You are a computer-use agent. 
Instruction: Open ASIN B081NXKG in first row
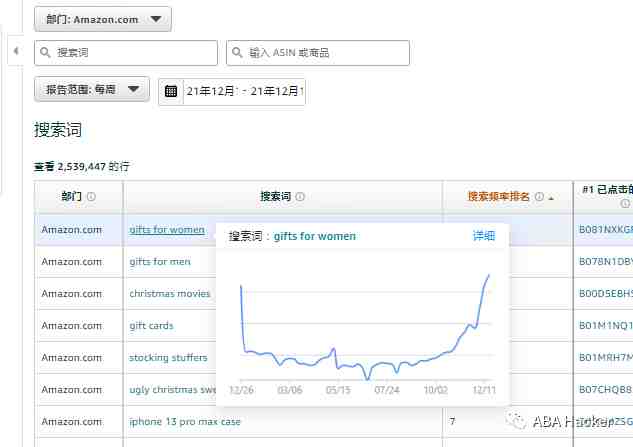(606, 230)
